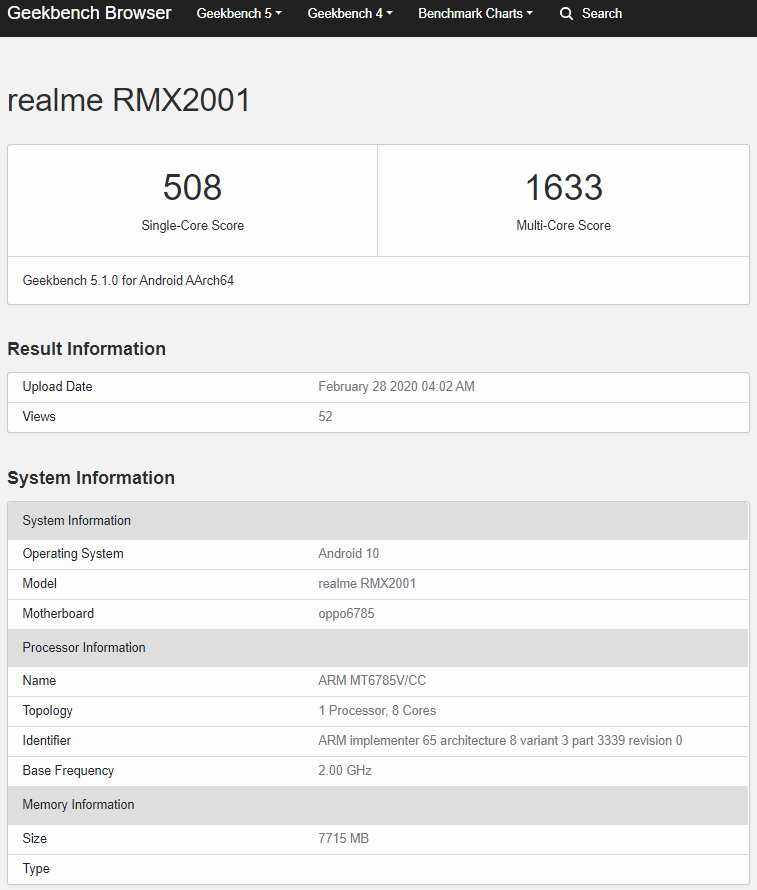Click the Operating System label
Viewport: 757px width, 890px height.
pyautogui.click(x=73, y=553)
